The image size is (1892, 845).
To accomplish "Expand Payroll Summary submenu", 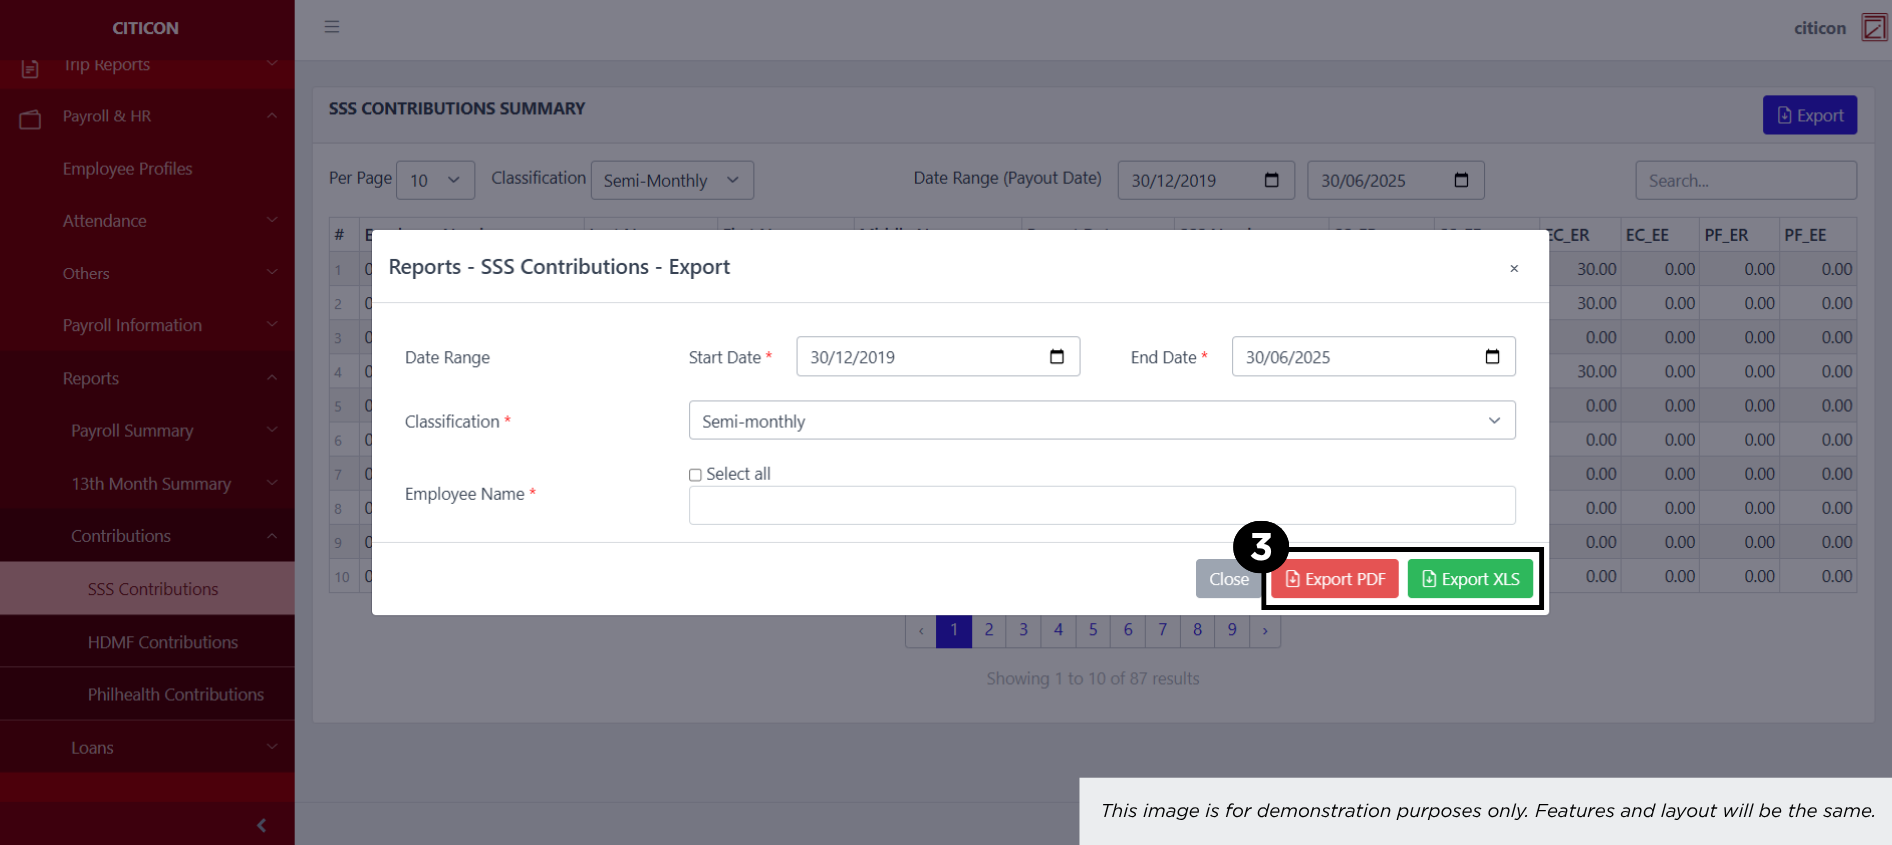I will (147, 430).
